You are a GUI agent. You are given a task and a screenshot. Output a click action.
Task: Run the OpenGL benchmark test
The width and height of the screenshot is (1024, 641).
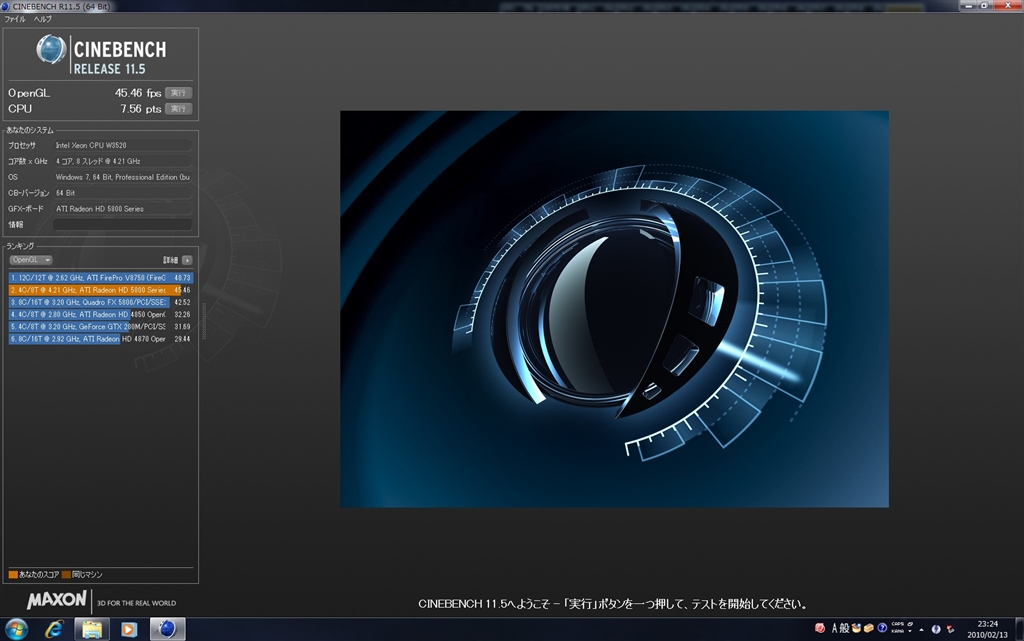point(178,93)
